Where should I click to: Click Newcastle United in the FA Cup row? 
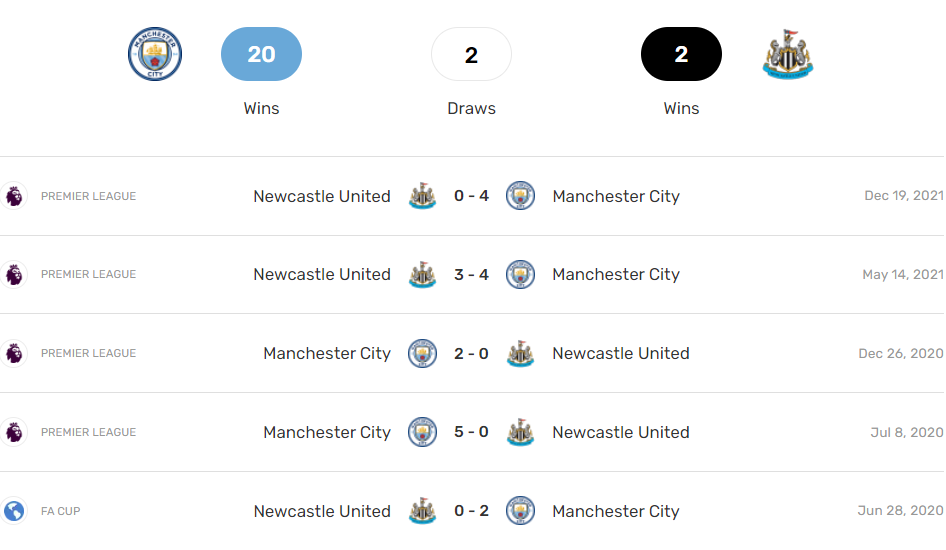pyautogui.click(x=322, y=511)
